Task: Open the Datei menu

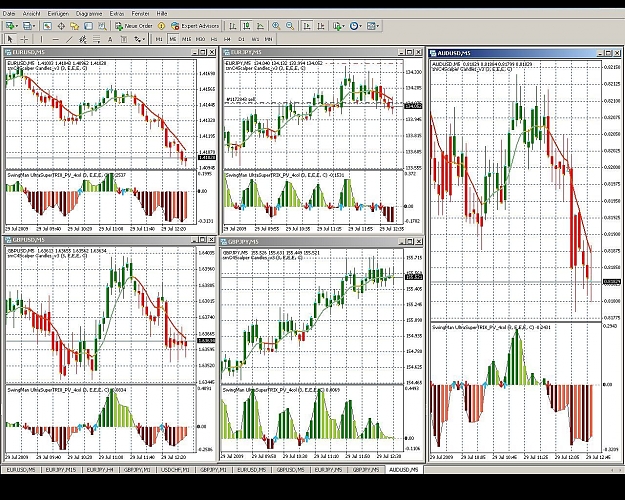Action: (x=9, y=14)
